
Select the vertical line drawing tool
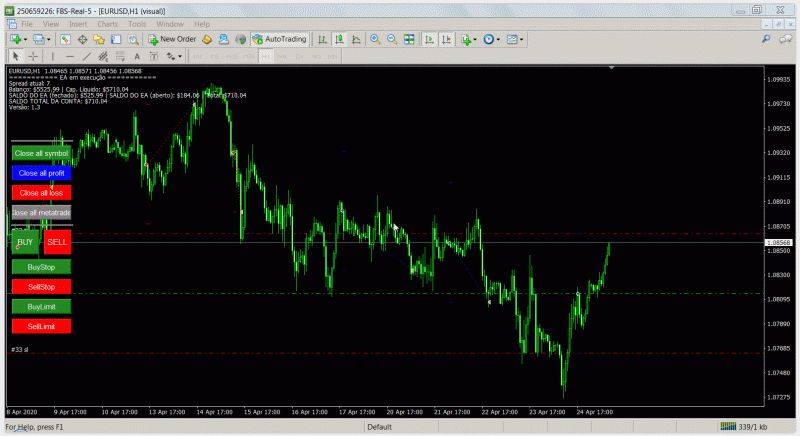52,56
